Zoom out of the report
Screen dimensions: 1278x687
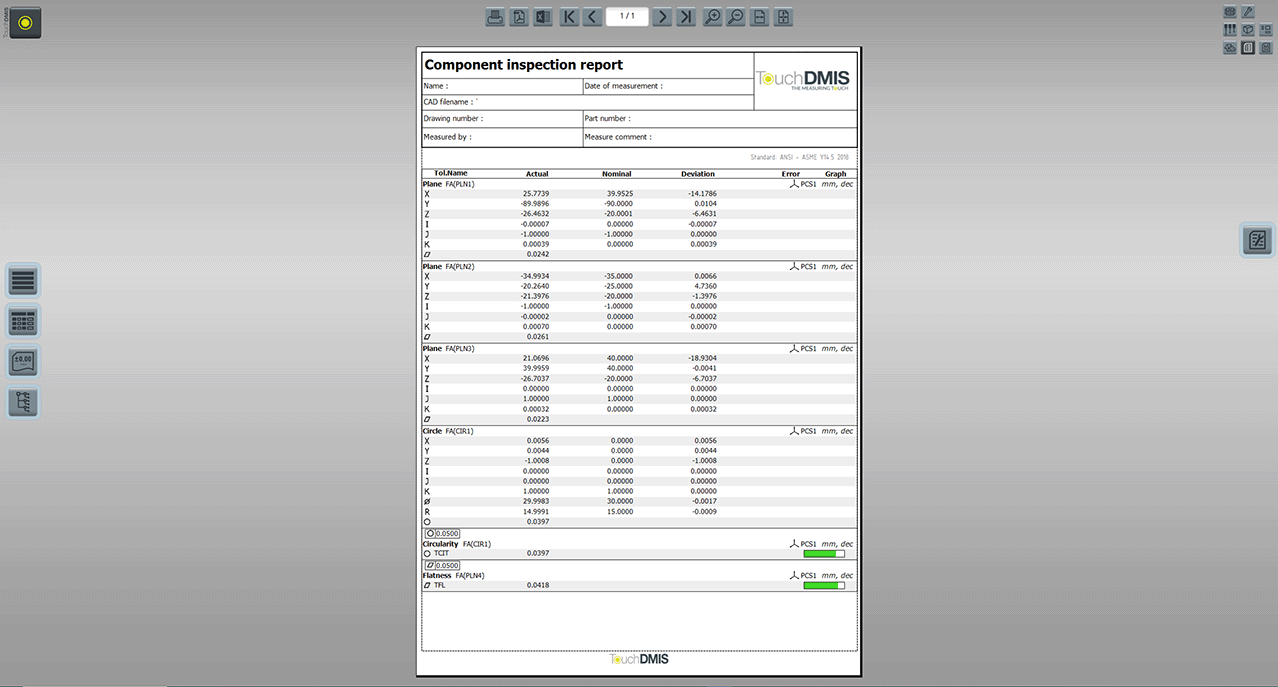pos(736,17)
